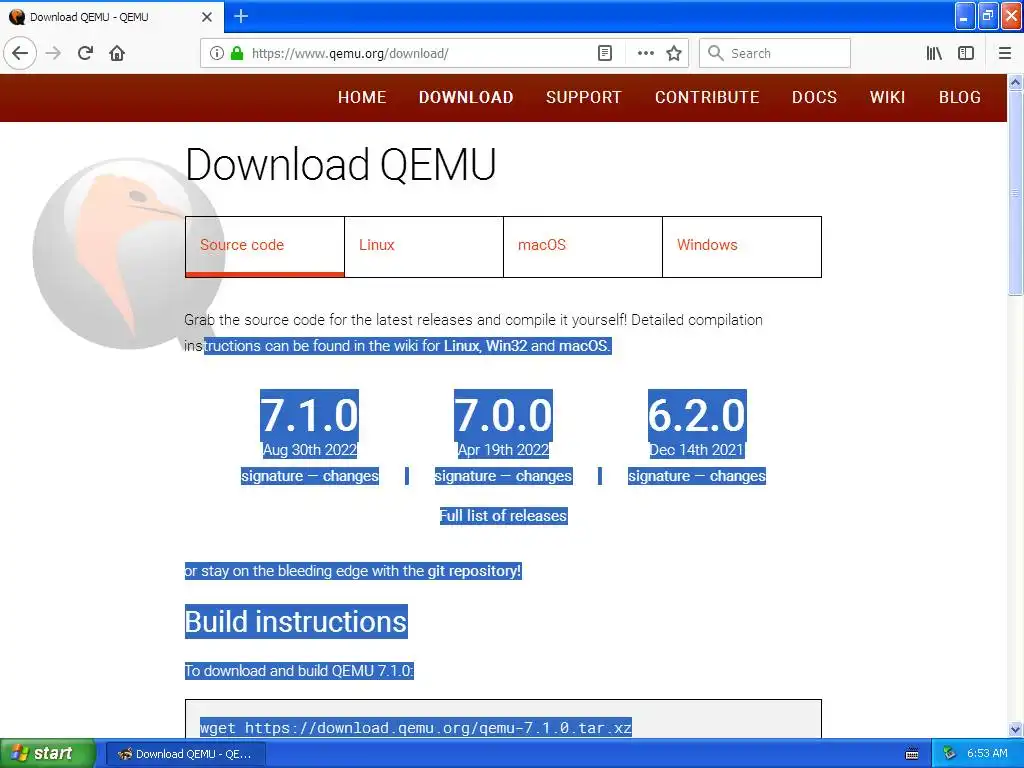
Task: Download the 6.2.0 release
Action: pyautogui.click(x=697, y=415)
